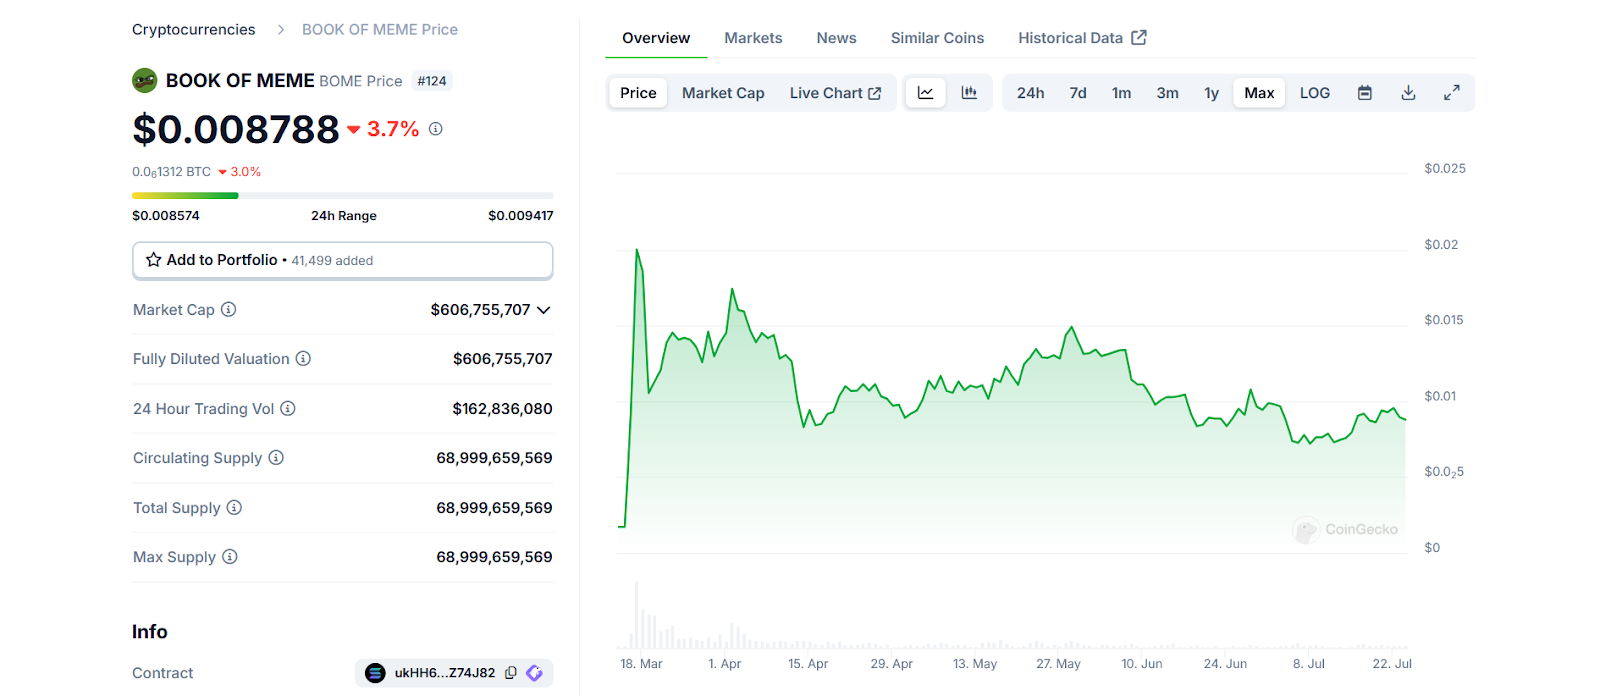Click the star icon in Add to Portfolio

[x=154, y=260]
